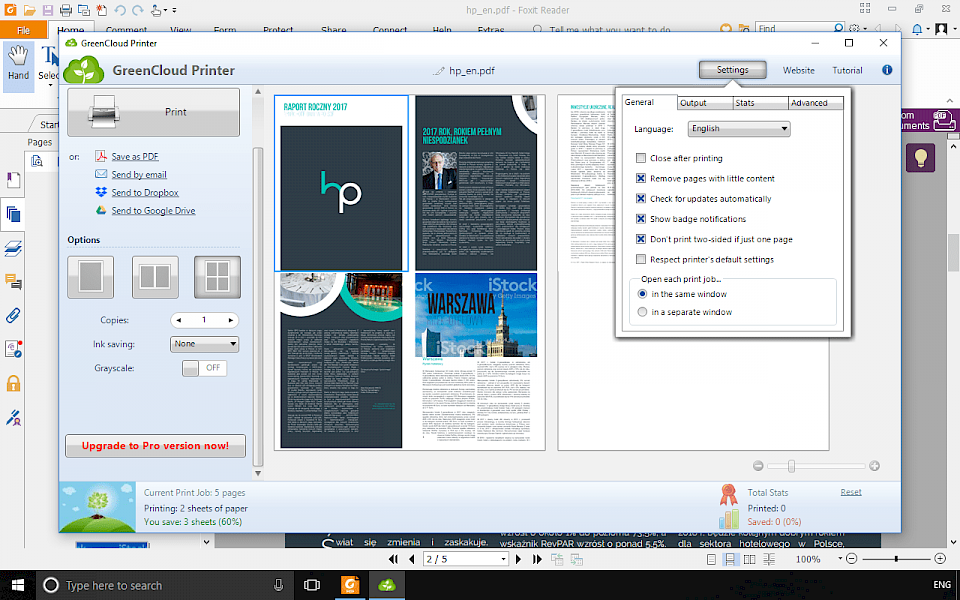Go to last page in Foxit
Screen dimensions: 960x600
(x=537, y=559)
